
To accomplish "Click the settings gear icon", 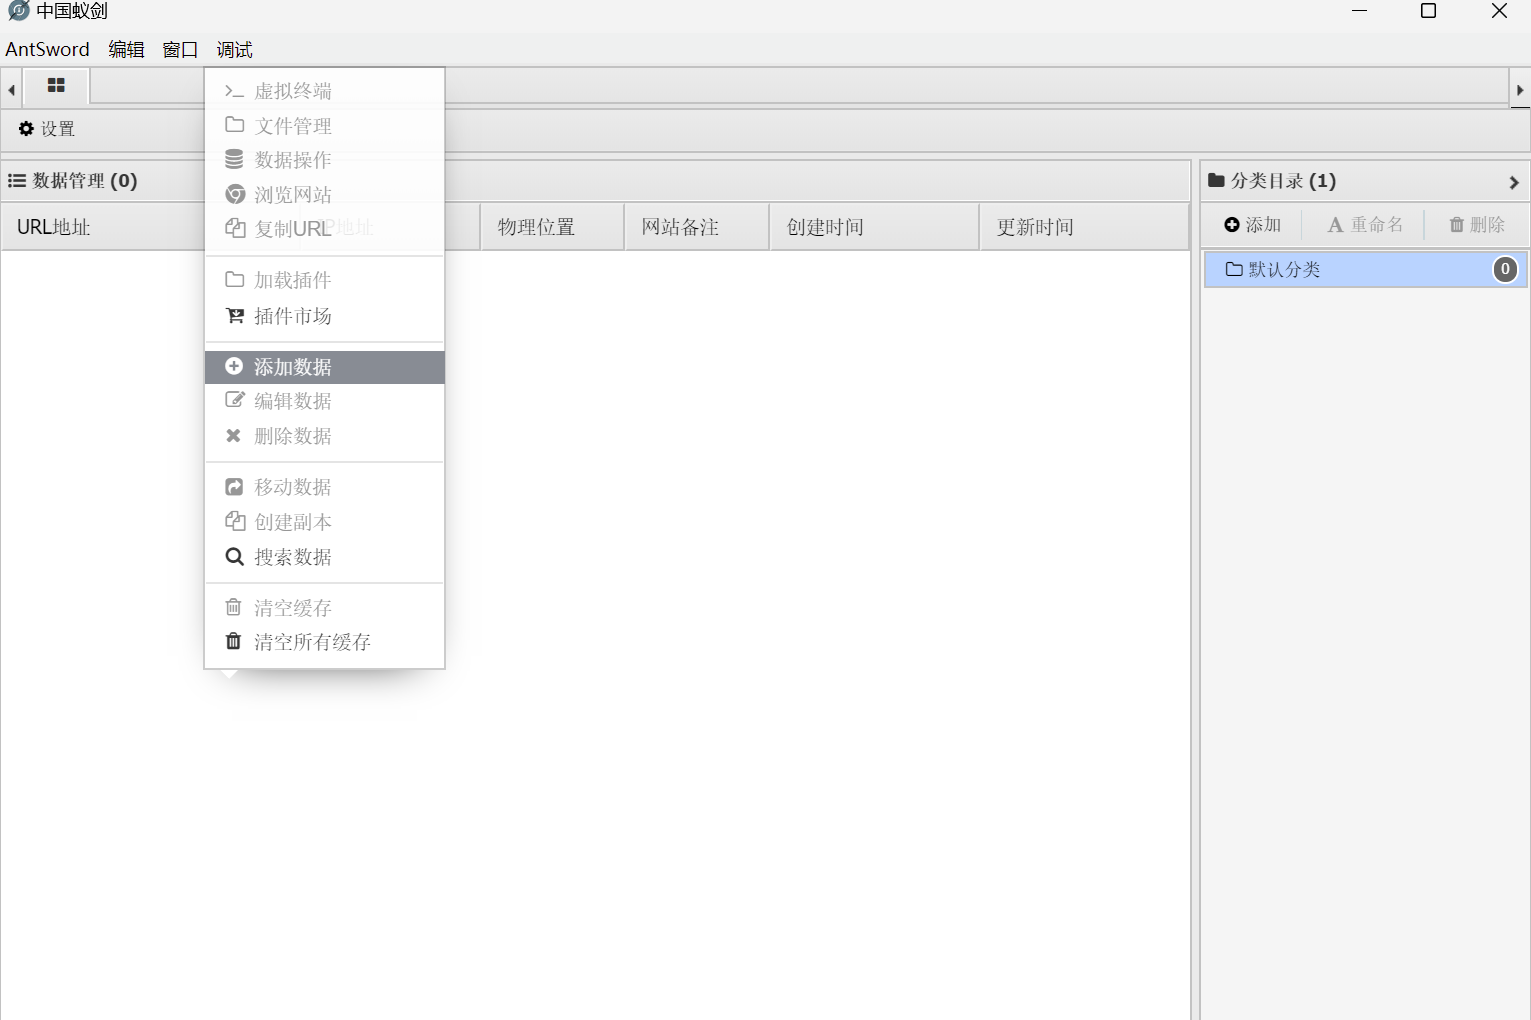I will tap(26, 128).
